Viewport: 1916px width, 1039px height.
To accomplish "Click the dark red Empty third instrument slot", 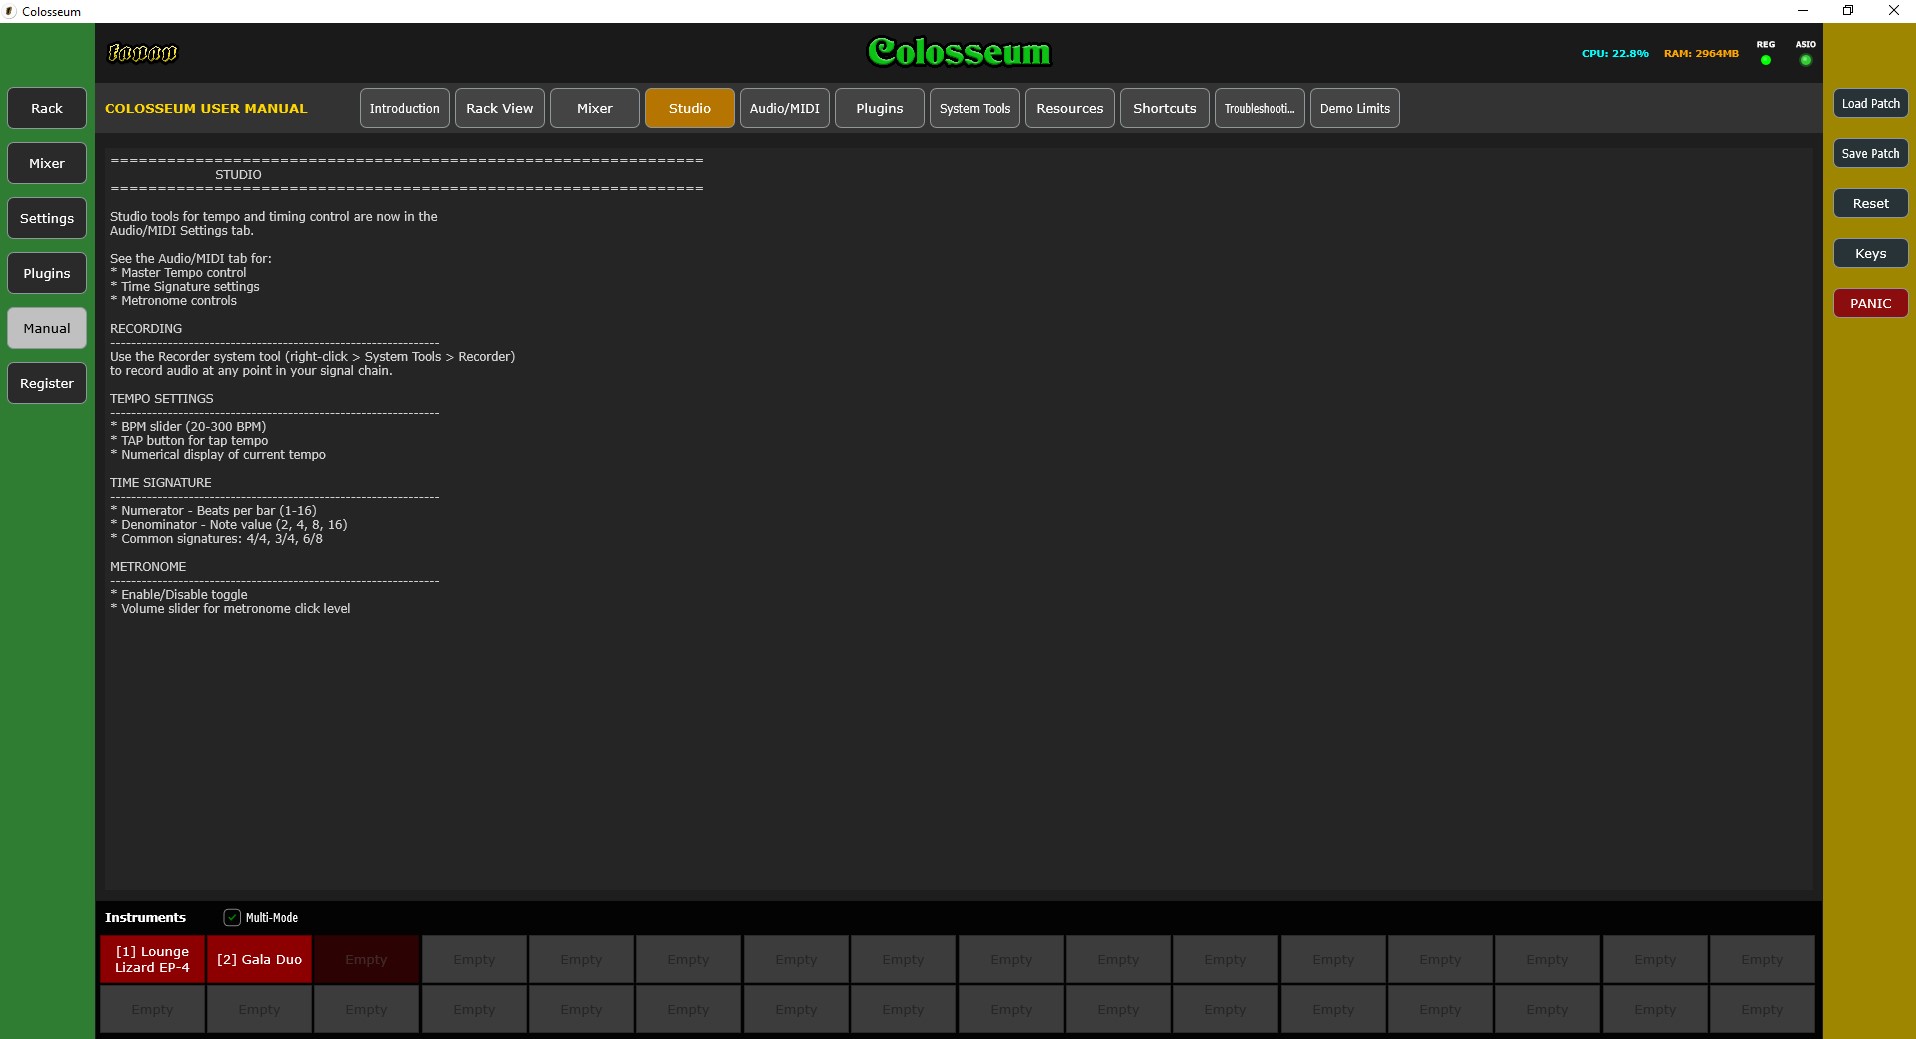I will [366, 959].
